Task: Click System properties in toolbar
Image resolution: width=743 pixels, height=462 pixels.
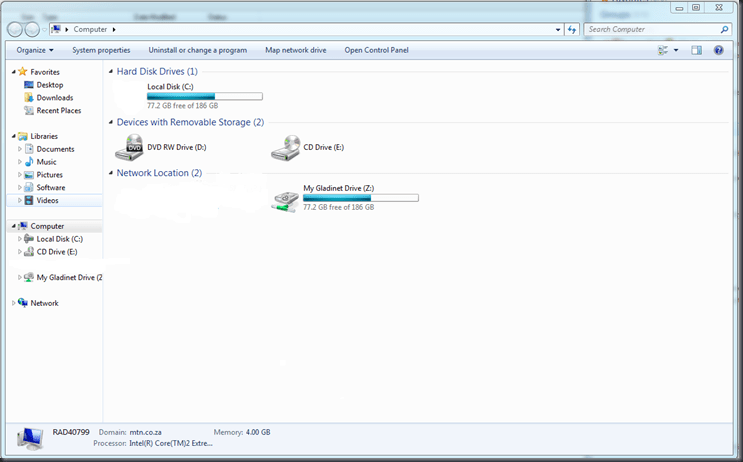Action: (101, 50)
